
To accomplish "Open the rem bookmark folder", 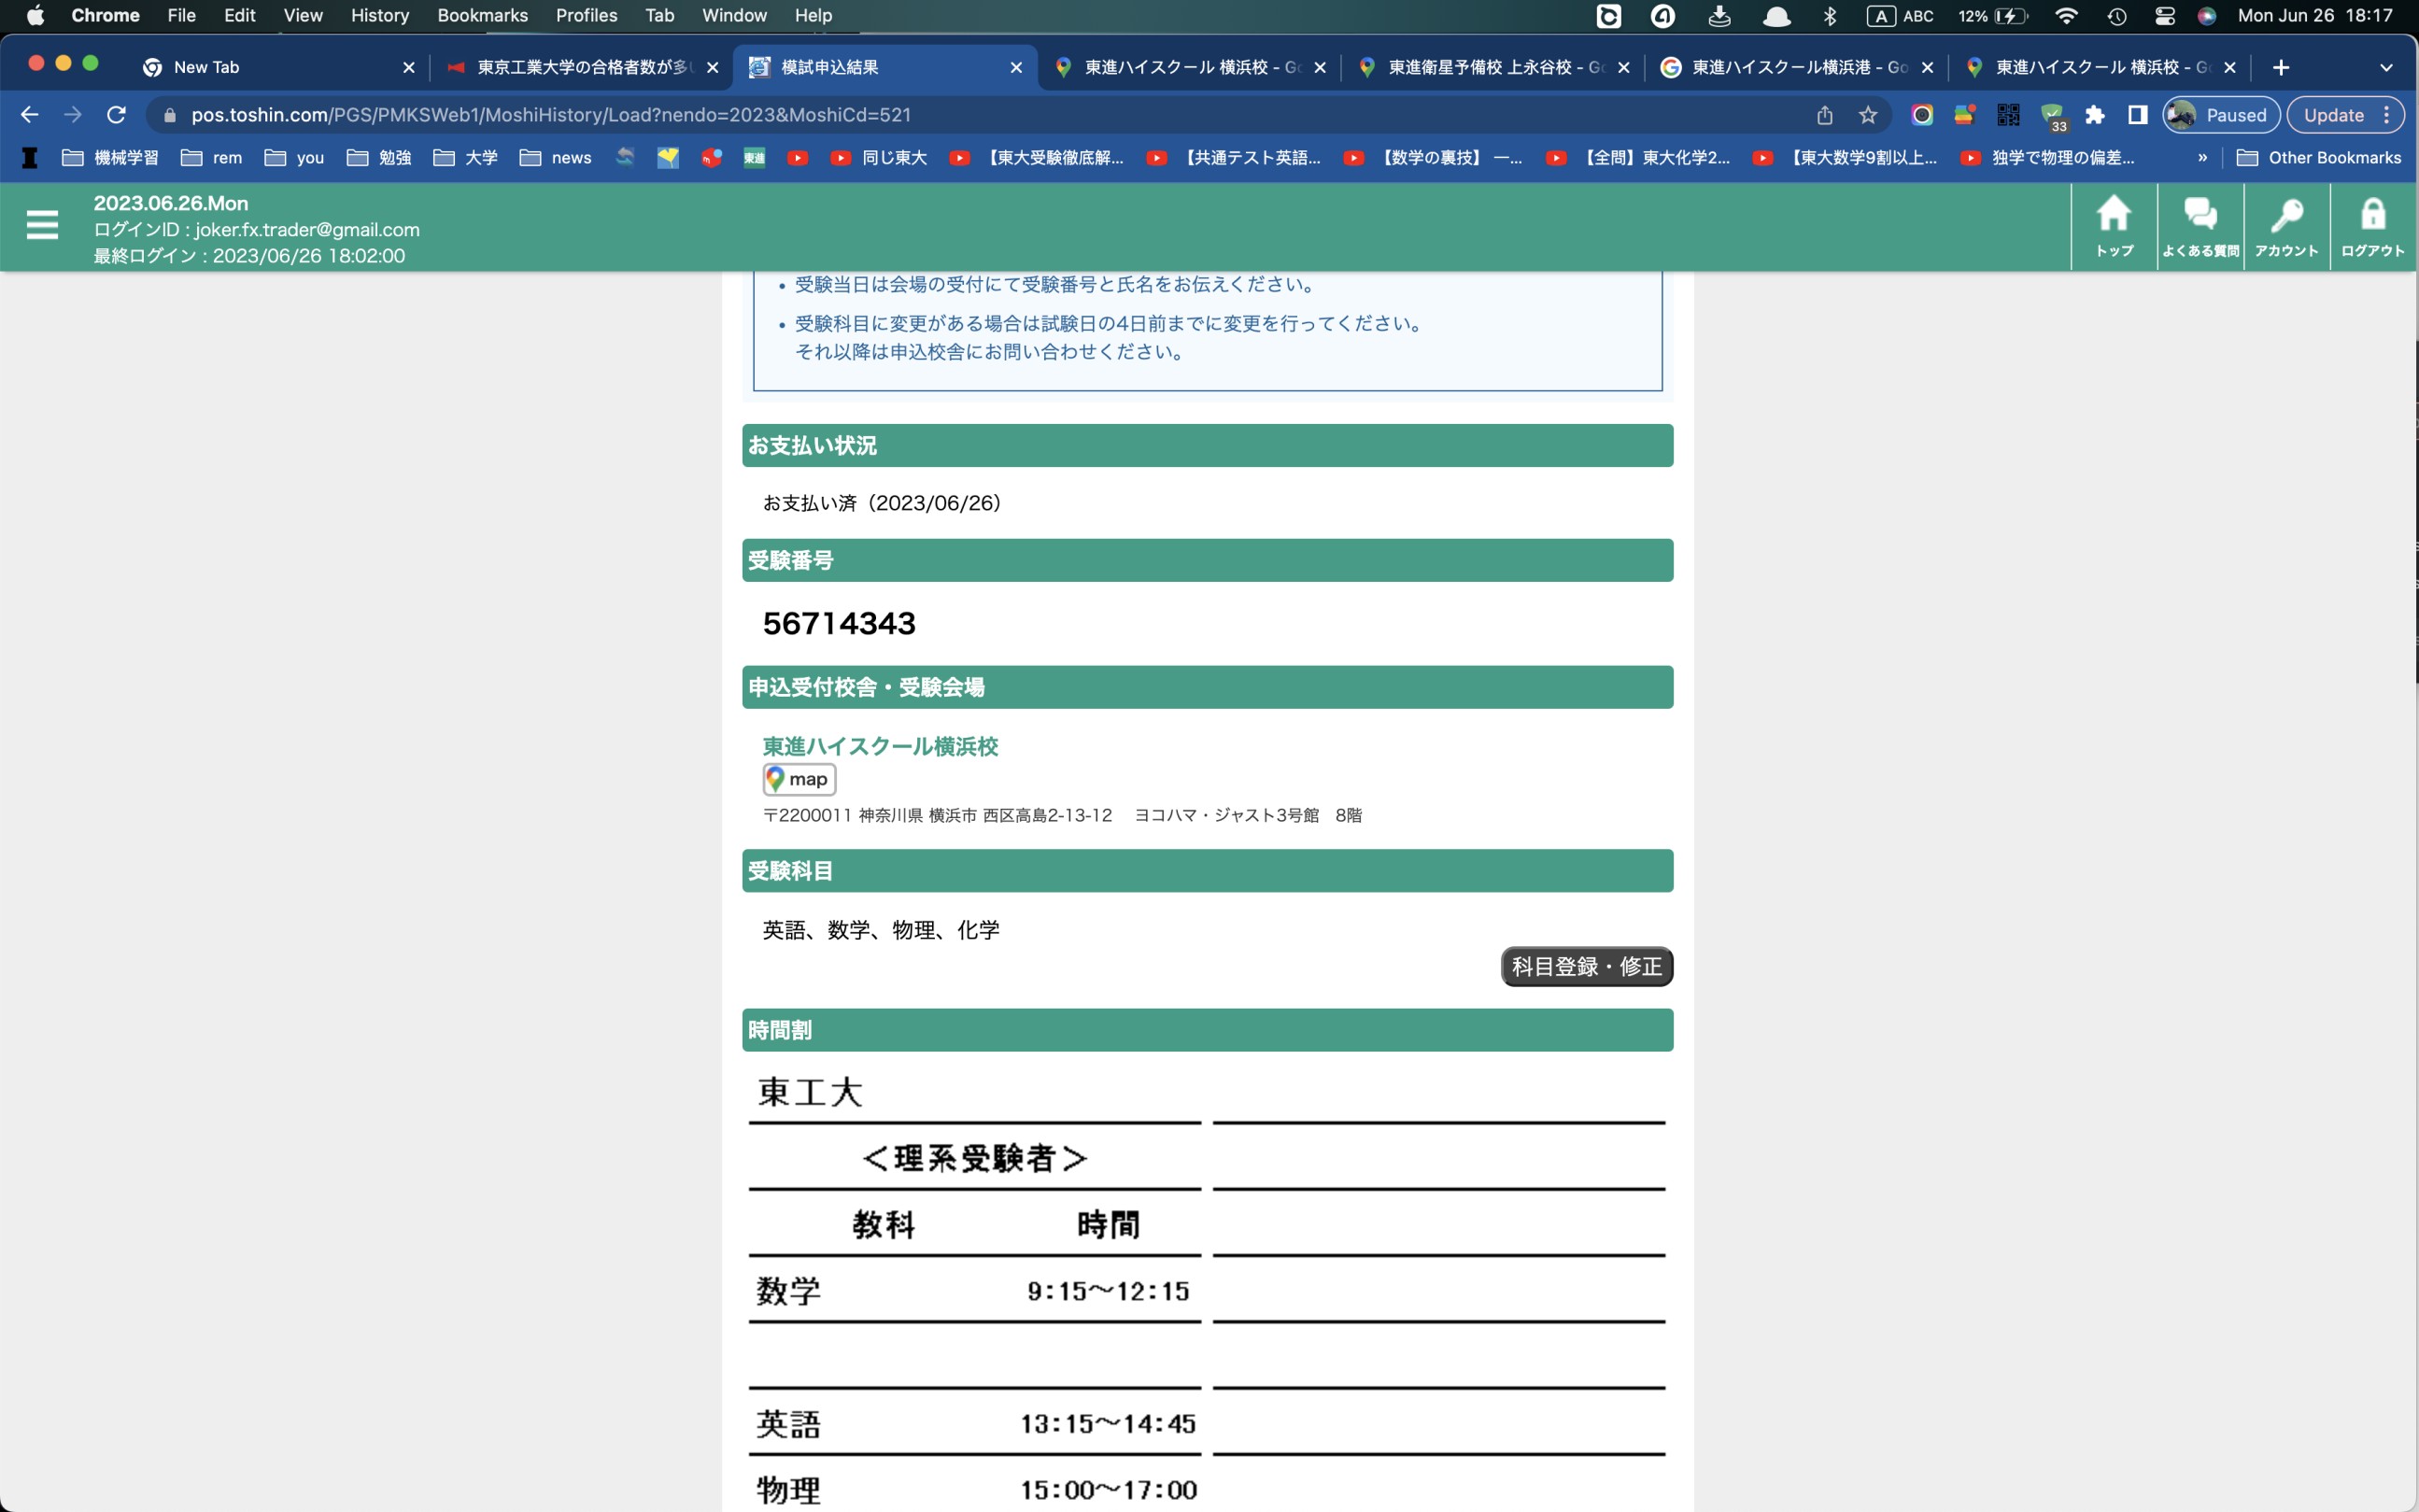I will [x=211, y=158].
